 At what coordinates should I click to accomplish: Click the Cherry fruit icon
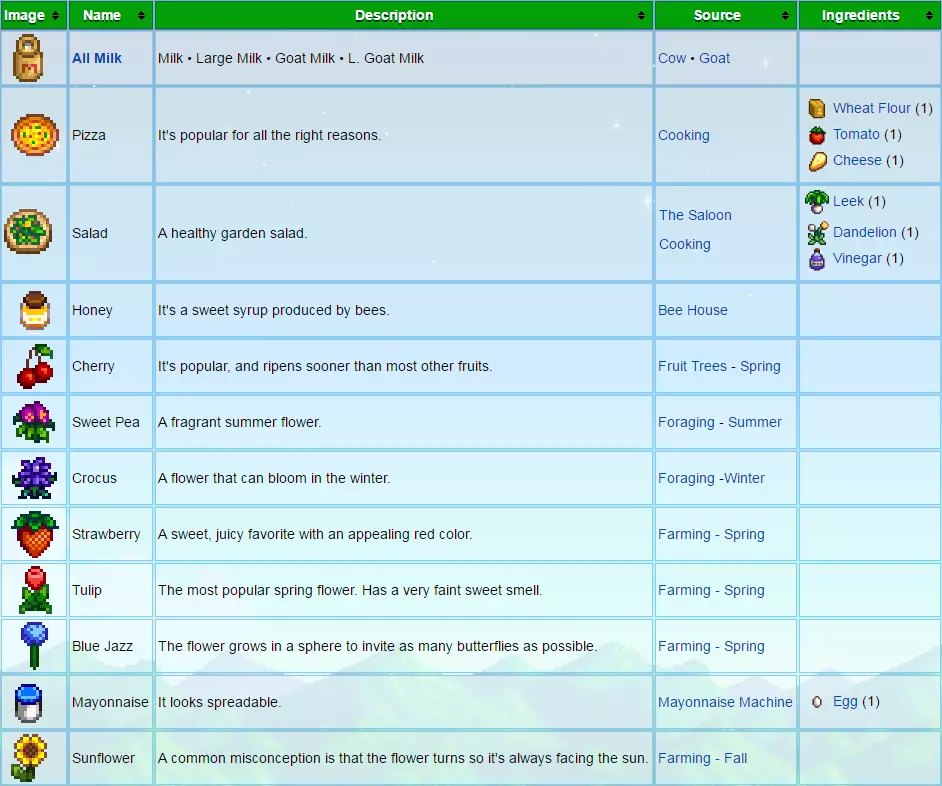click(35, 366)
